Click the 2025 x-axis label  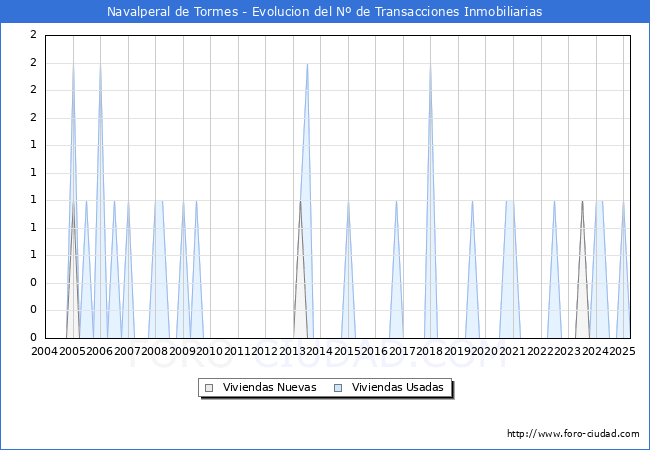point(622,351)
